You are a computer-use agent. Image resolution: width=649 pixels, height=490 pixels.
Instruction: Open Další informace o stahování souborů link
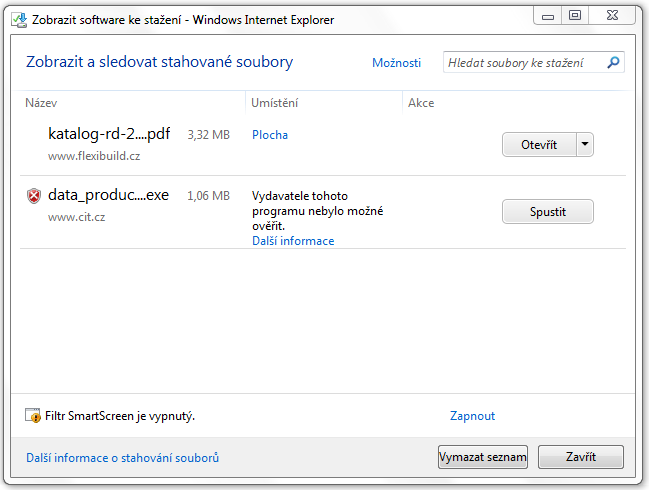123,458
